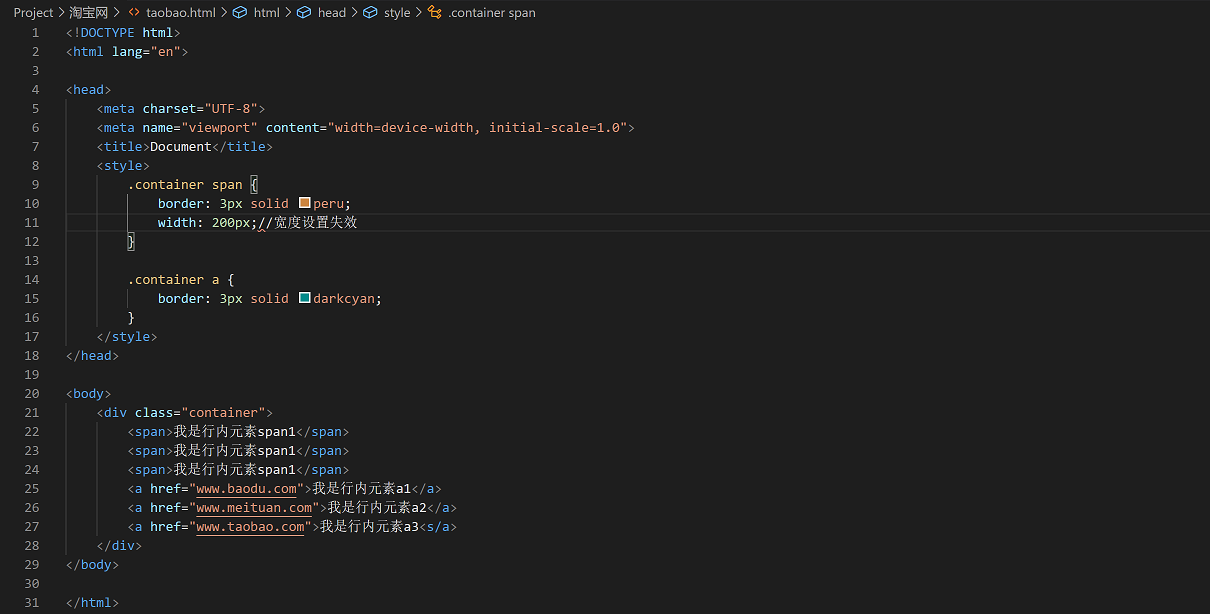Viewport: 1210px width, 614px height.
Task: Expand the taobao.html breadcrumb dropdown
Action: [x=180, y=13]
